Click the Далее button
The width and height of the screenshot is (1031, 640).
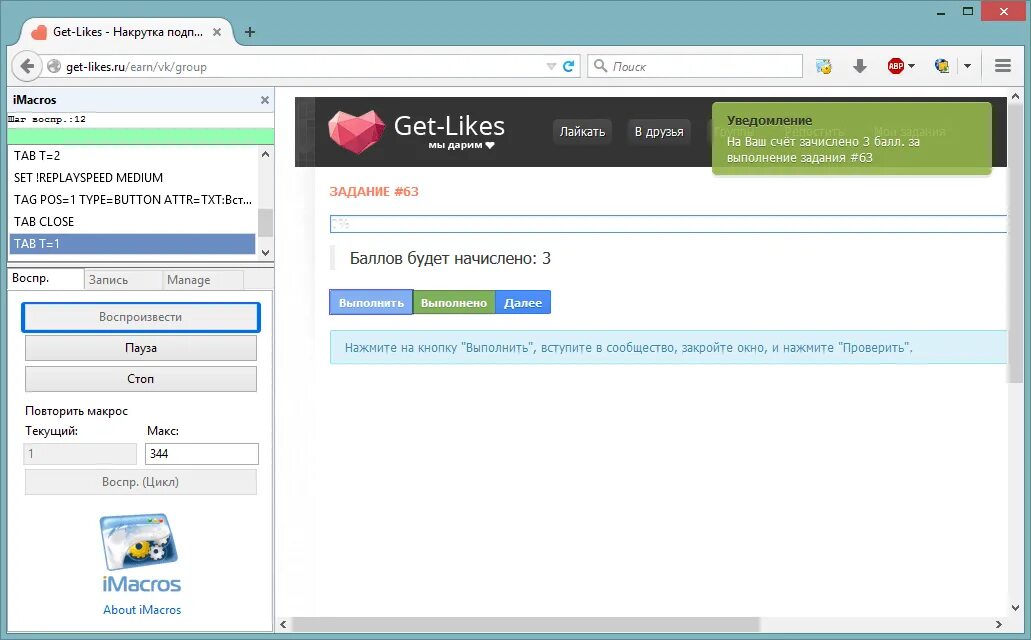(523, 303)
